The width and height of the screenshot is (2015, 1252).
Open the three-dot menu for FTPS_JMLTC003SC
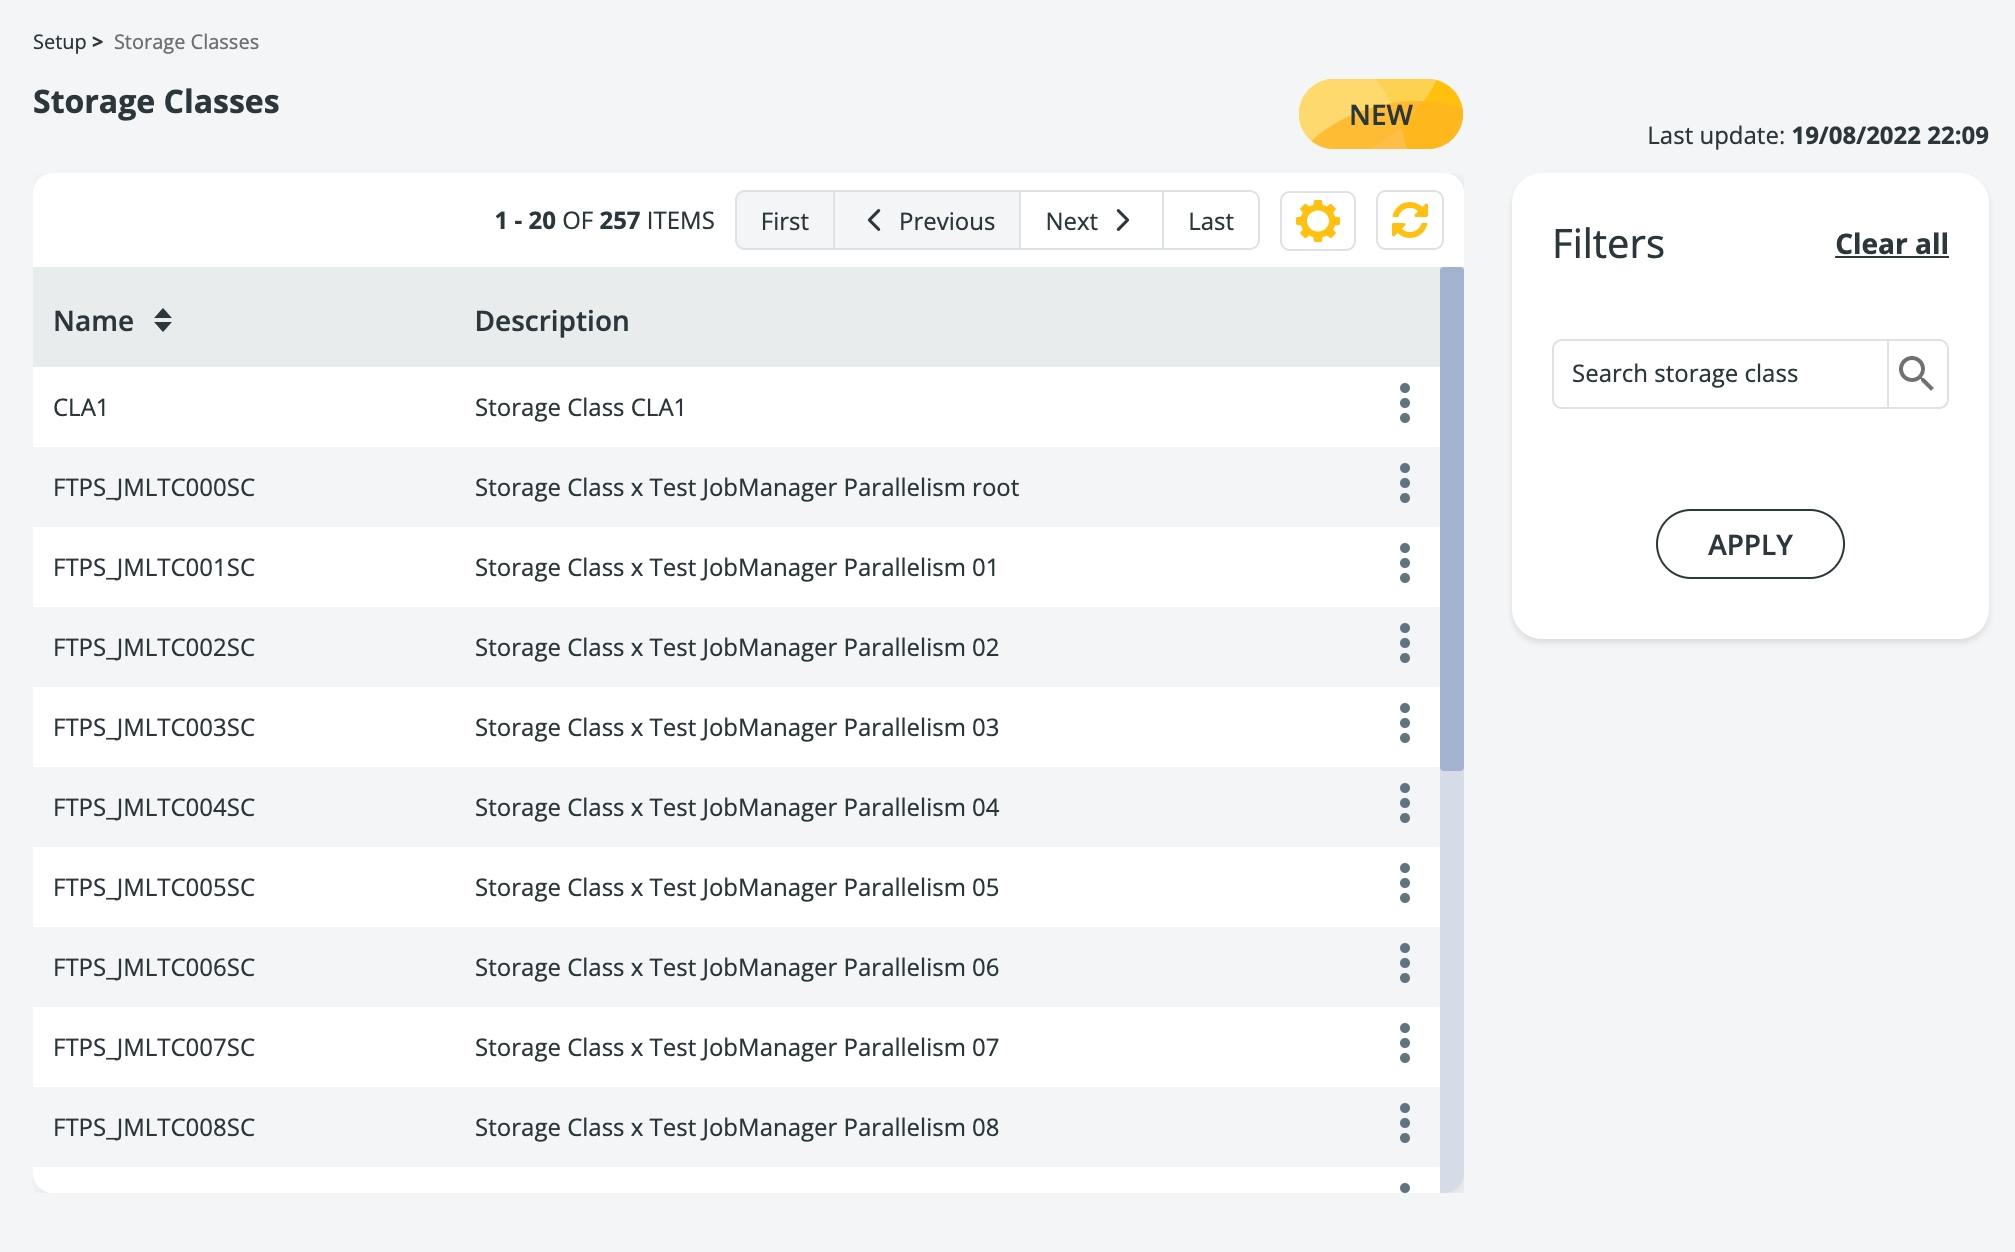(1404, 724)
